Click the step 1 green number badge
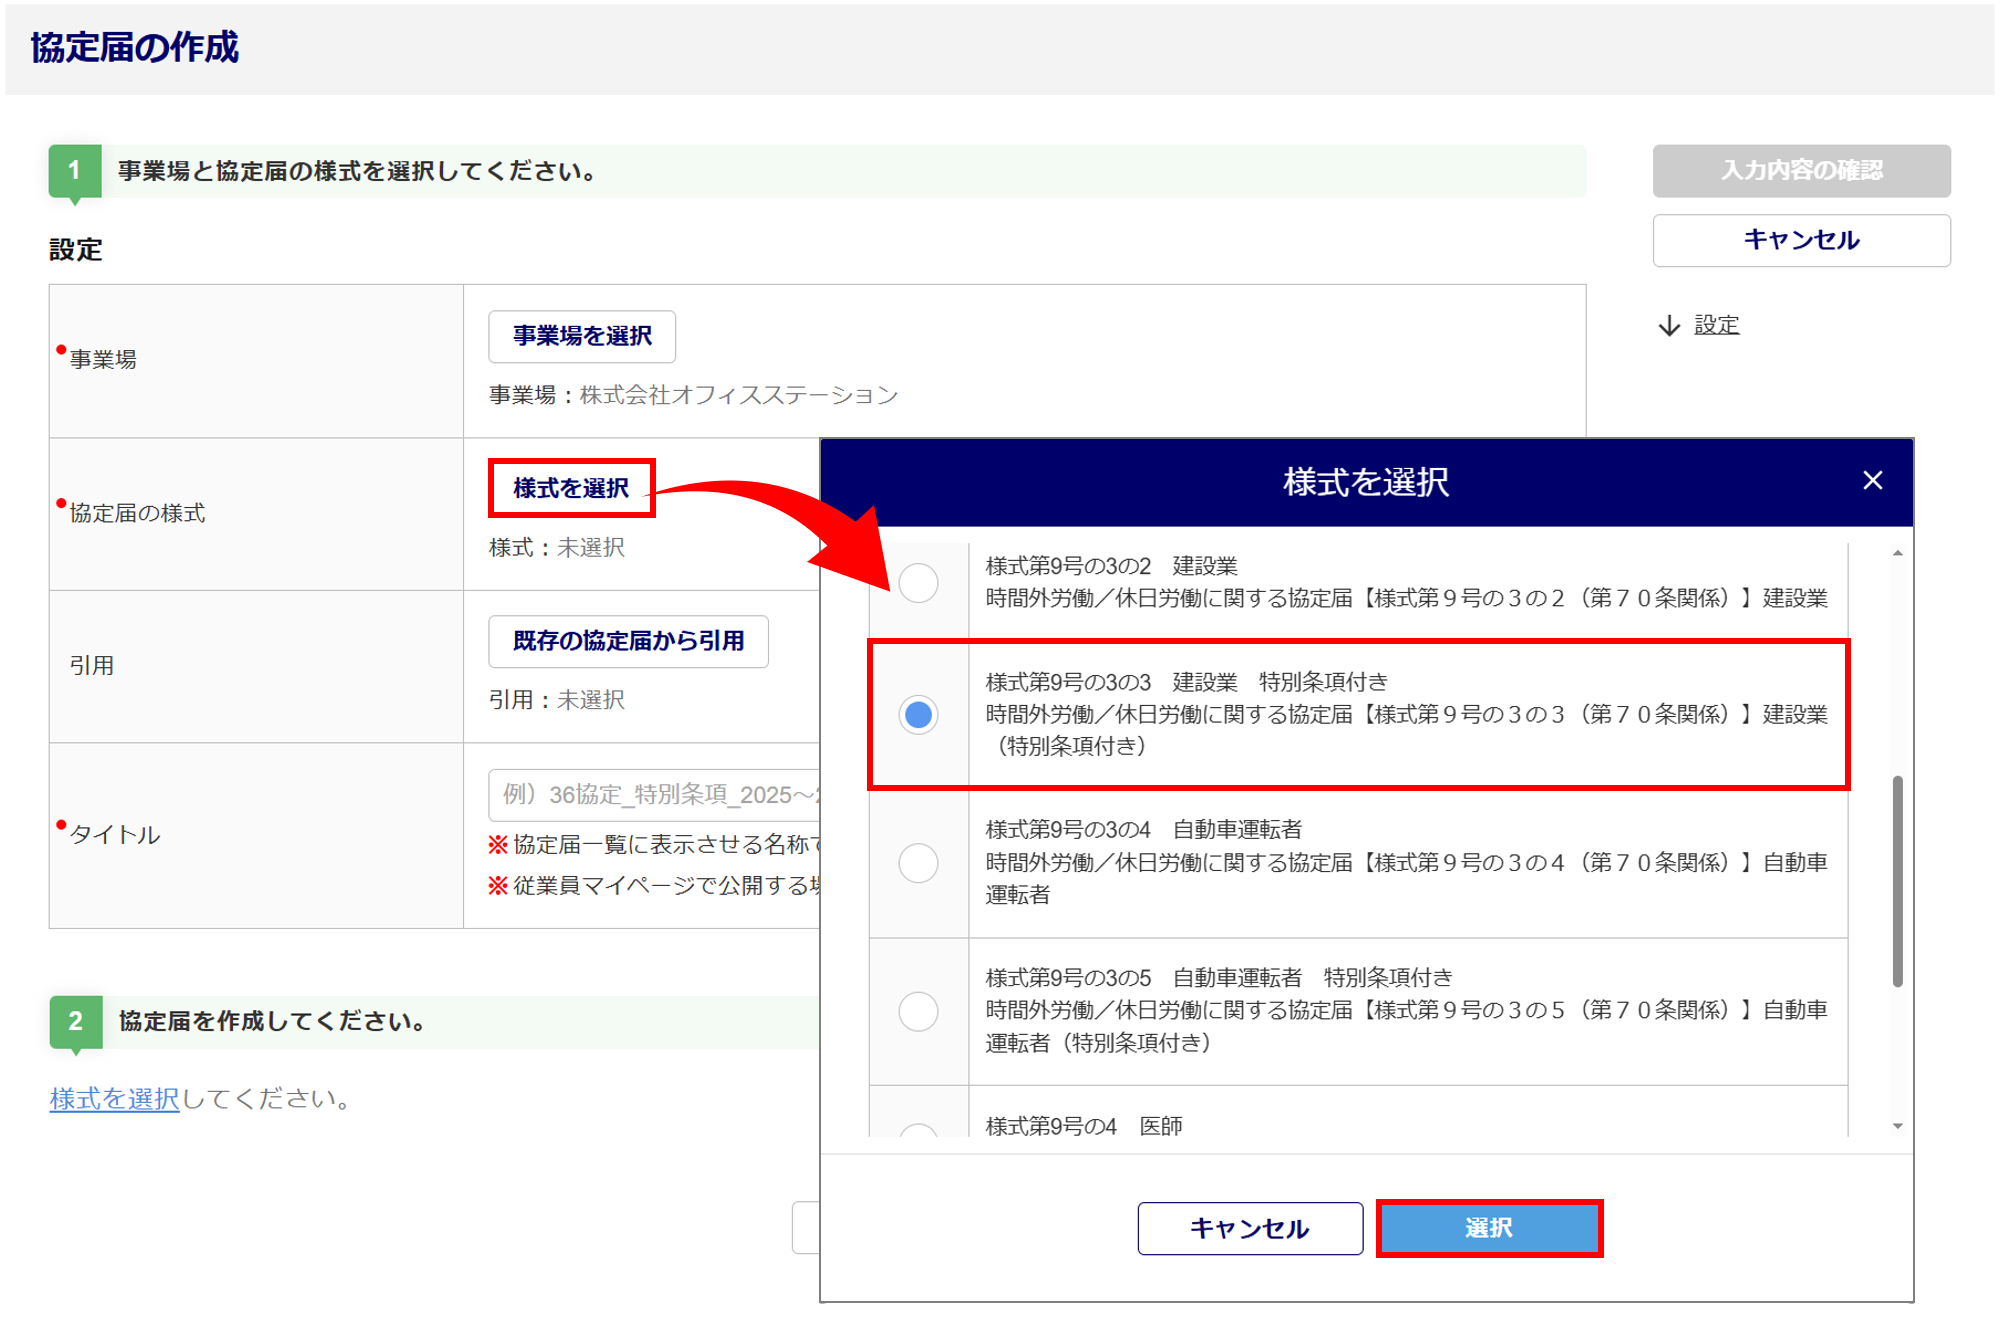This screenshot has height=1336, width=2000. [75, 171]
